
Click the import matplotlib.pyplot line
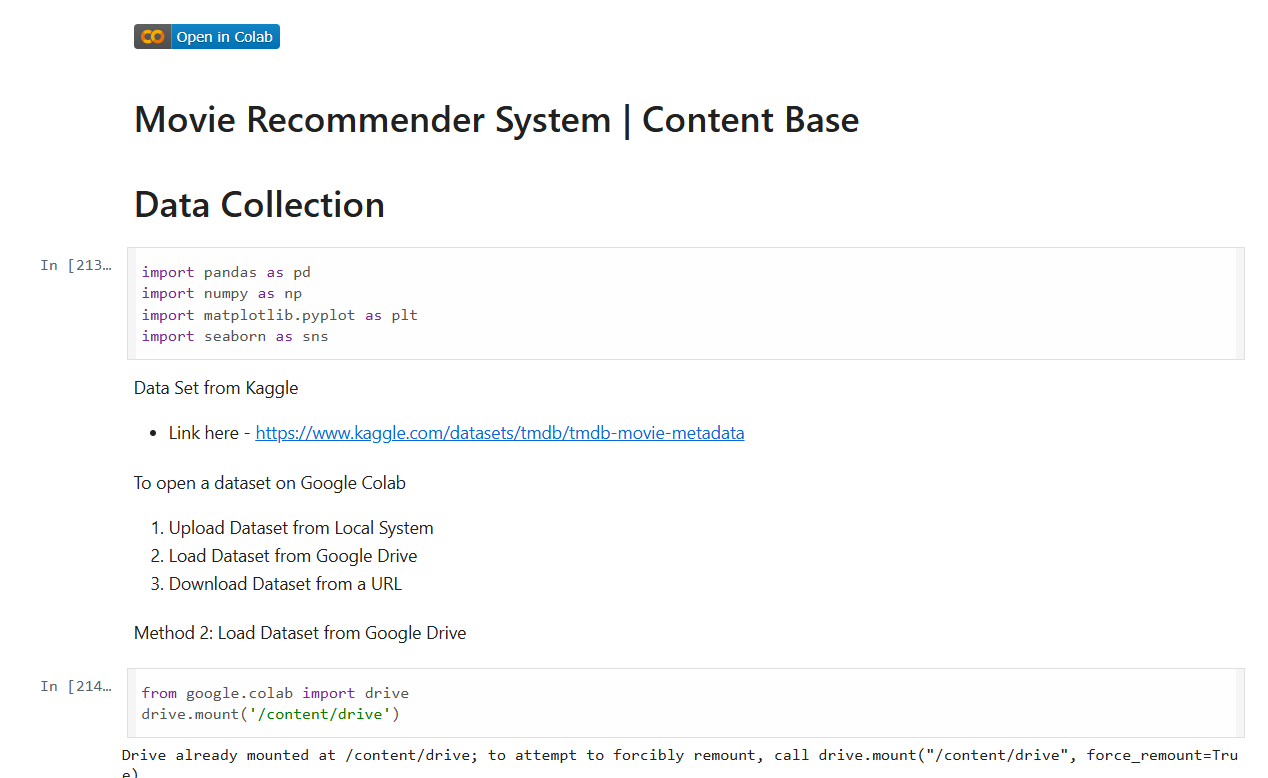[279, 315]
